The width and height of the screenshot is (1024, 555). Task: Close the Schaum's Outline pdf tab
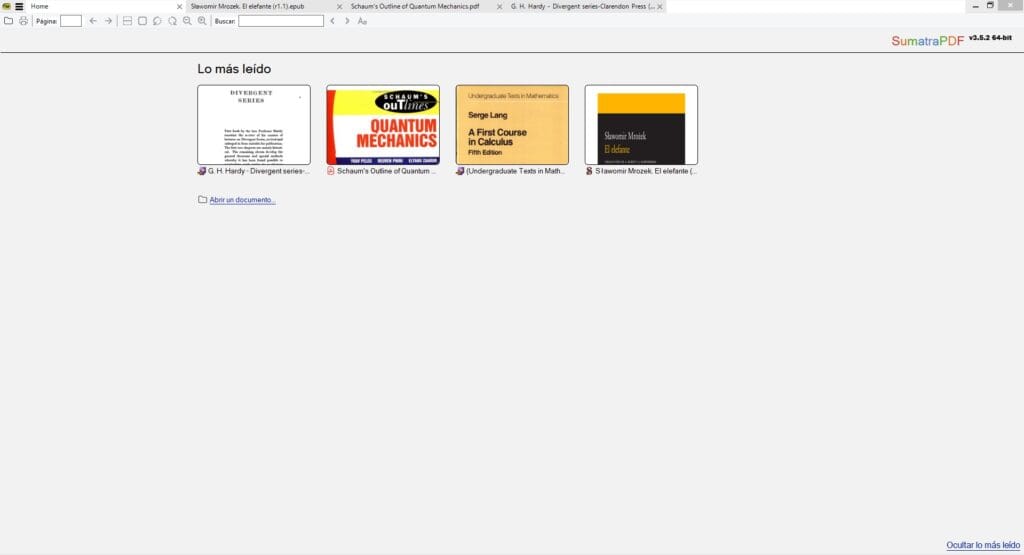pos(500,7)
